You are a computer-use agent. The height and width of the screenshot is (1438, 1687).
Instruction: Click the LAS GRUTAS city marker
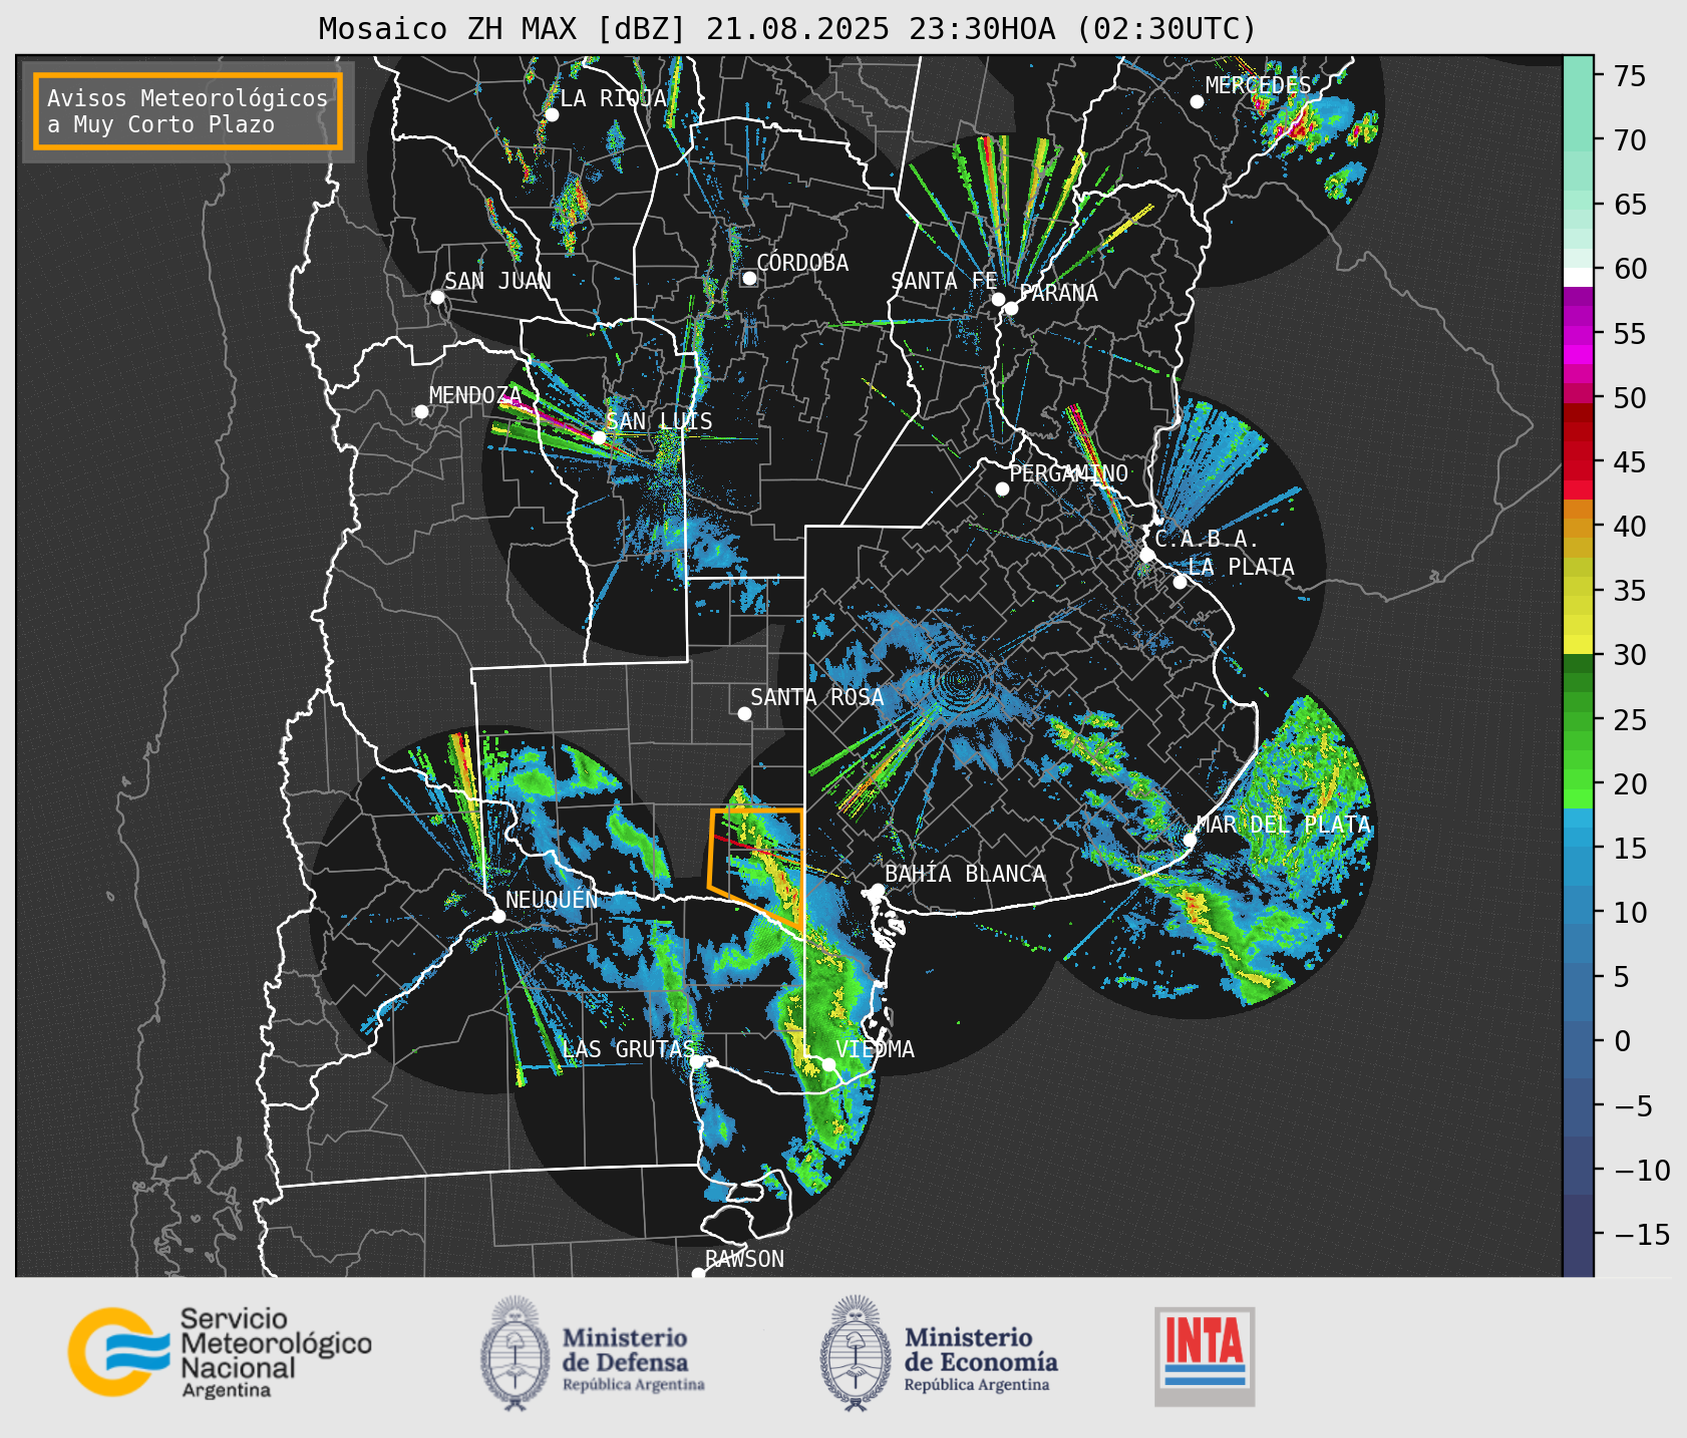pyautogui.click(x=697, y=1062)
